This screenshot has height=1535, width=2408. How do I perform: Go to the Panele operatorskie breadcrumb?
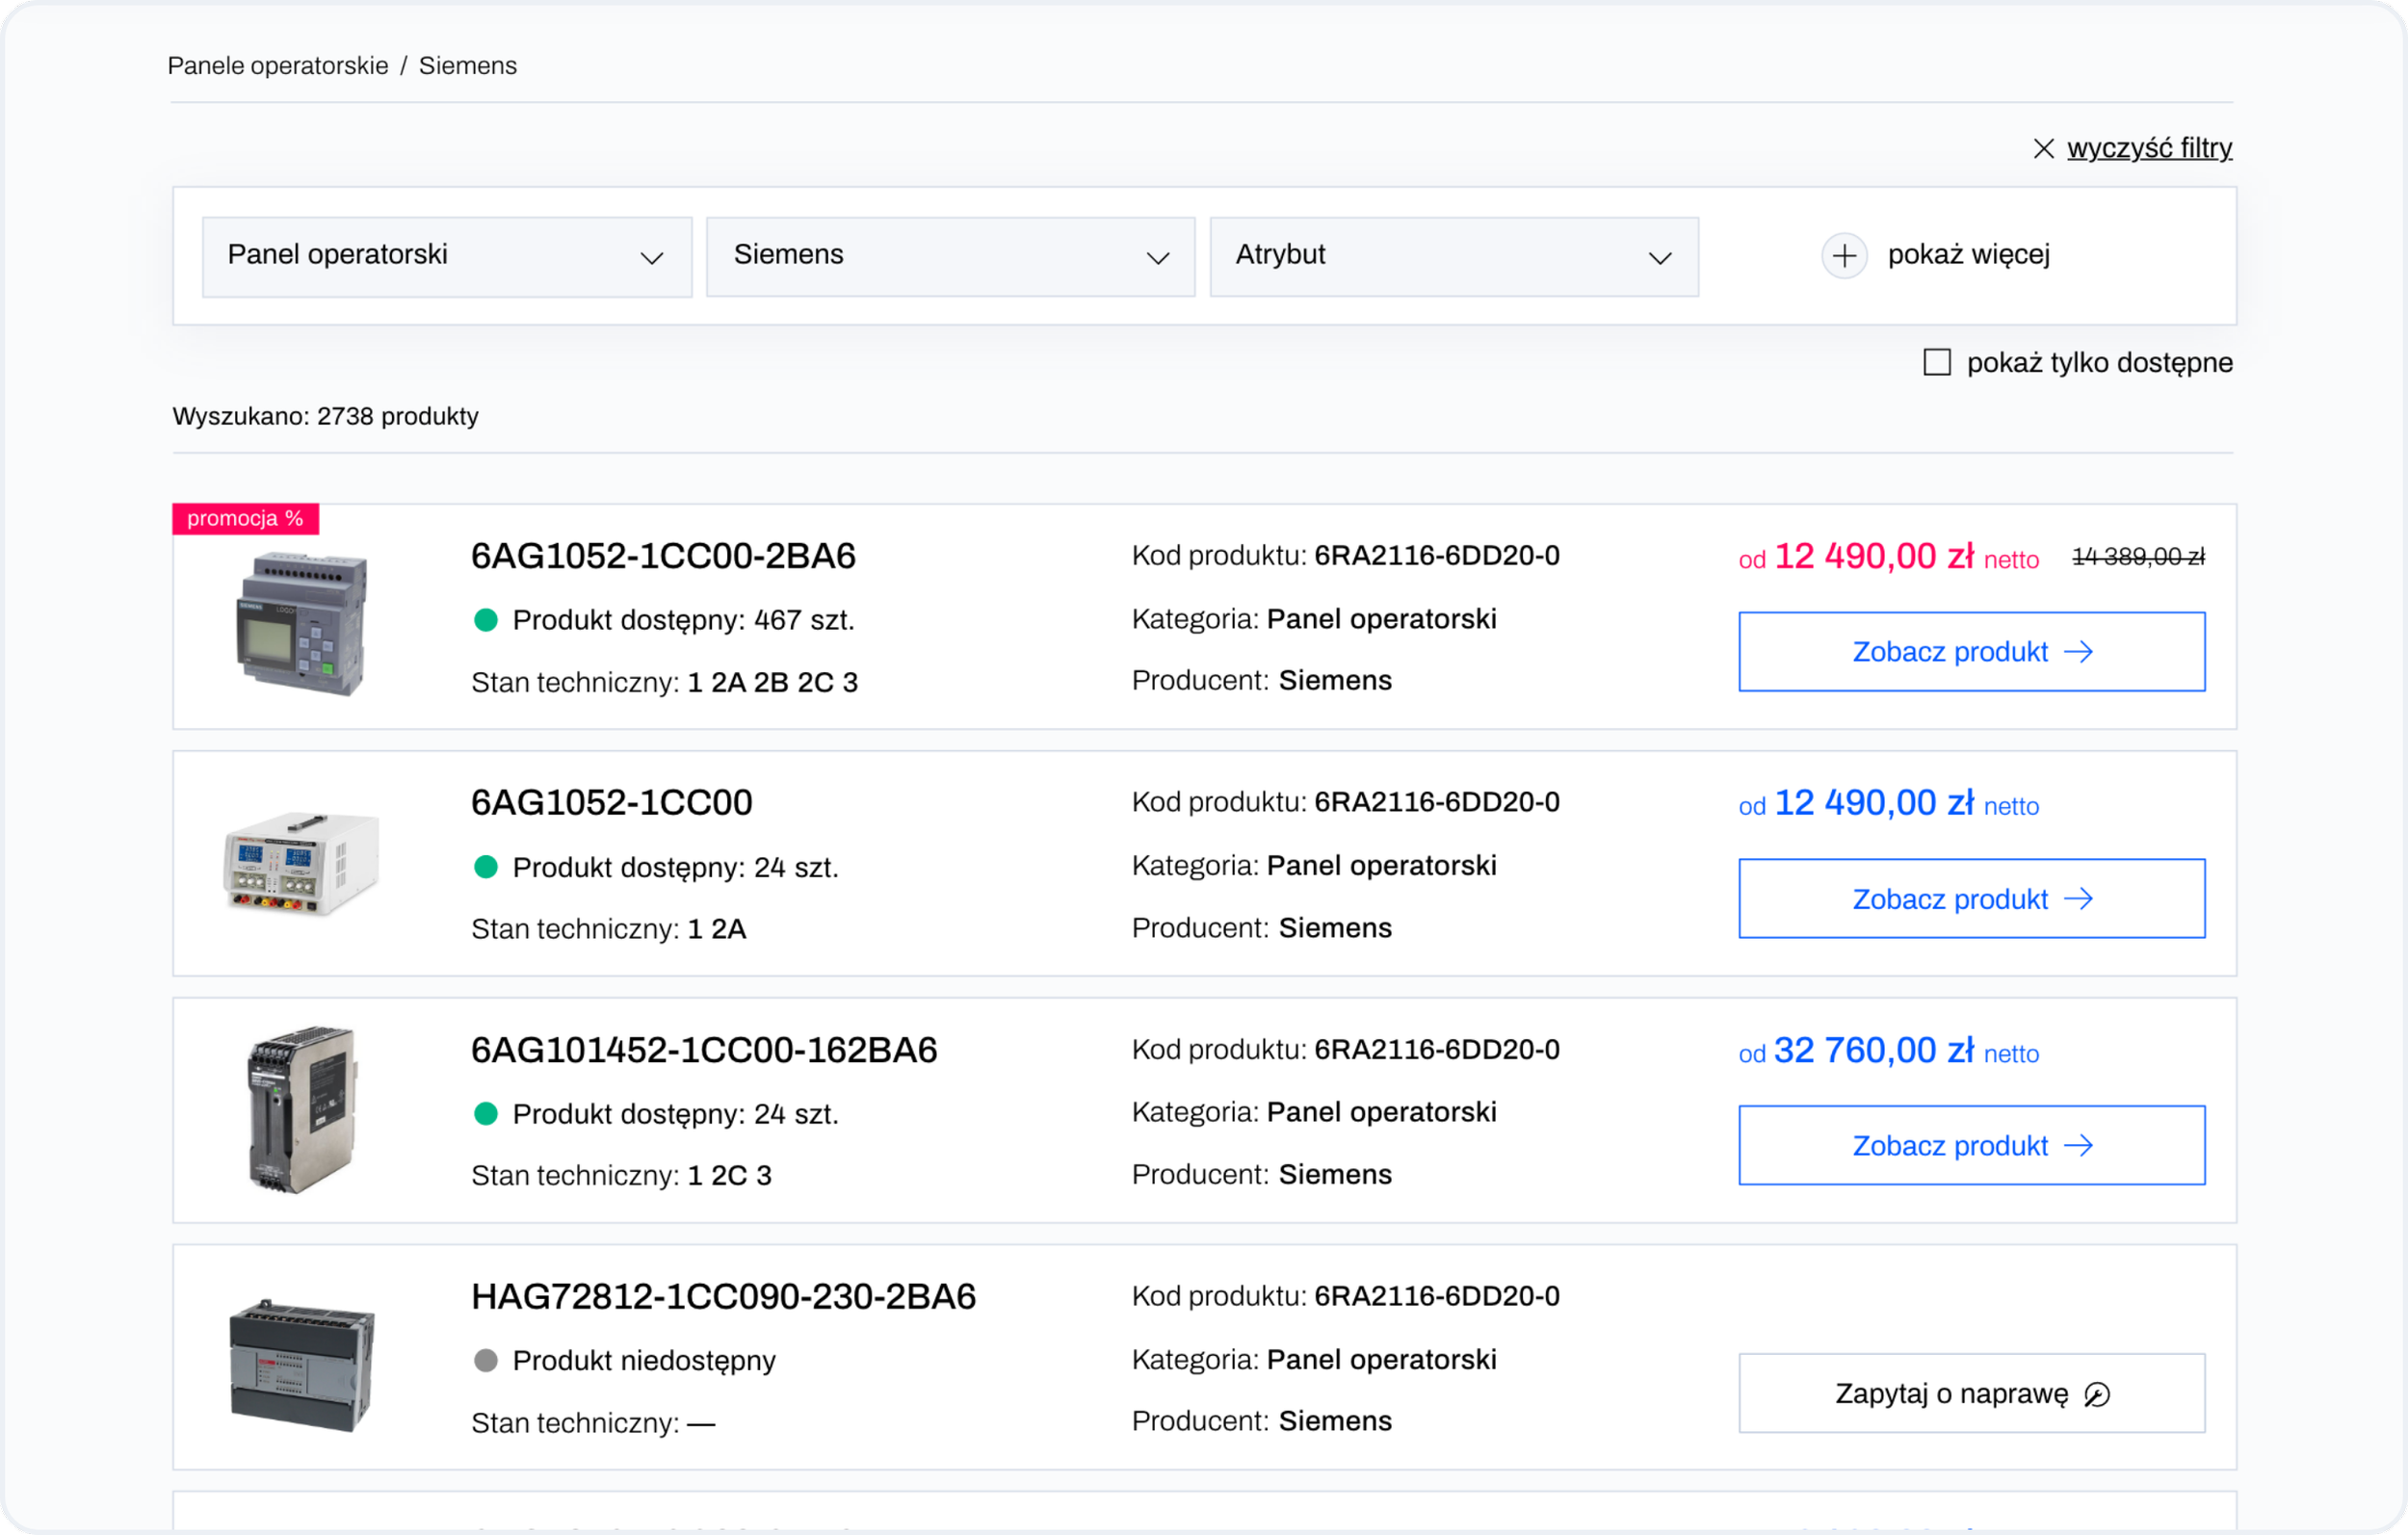[x=278, y=66]
